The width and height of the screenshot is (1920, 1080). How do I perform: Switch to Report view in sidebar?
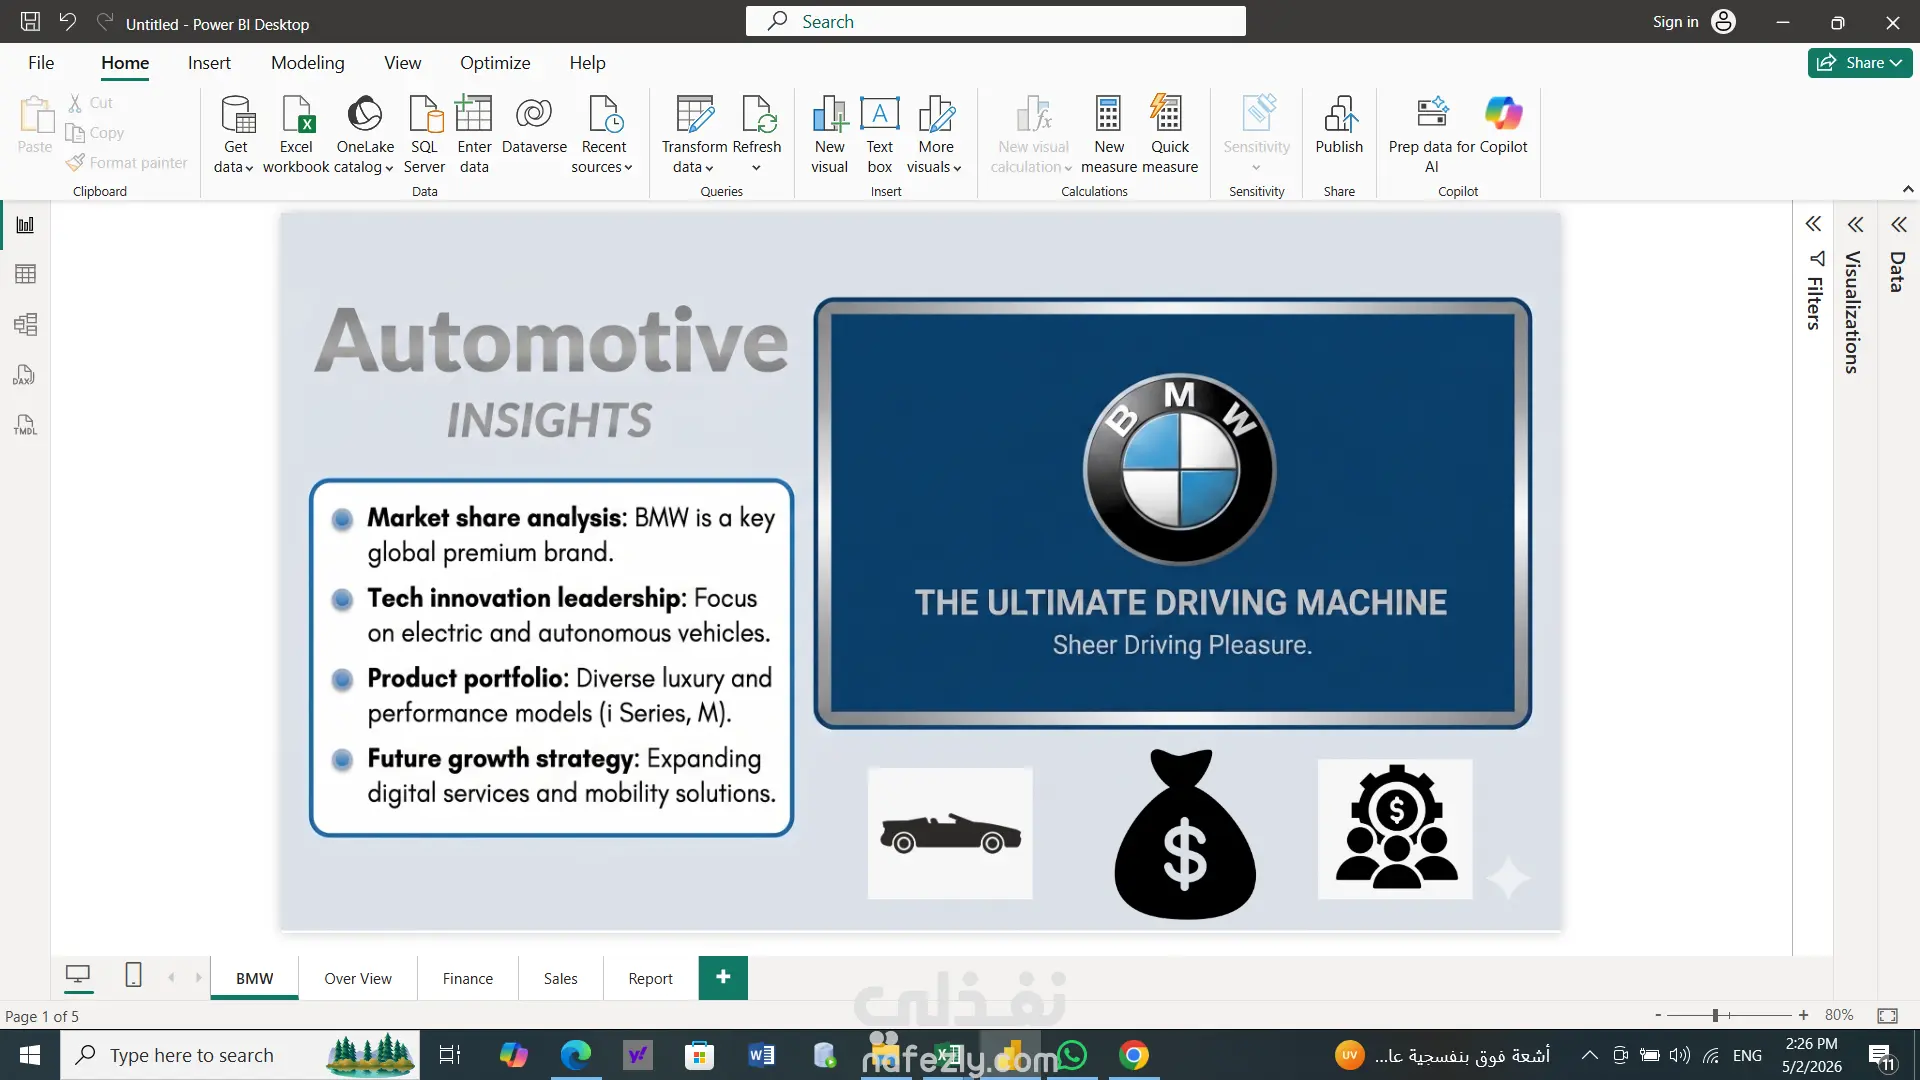pyautogui.click(x=25, y=225)
